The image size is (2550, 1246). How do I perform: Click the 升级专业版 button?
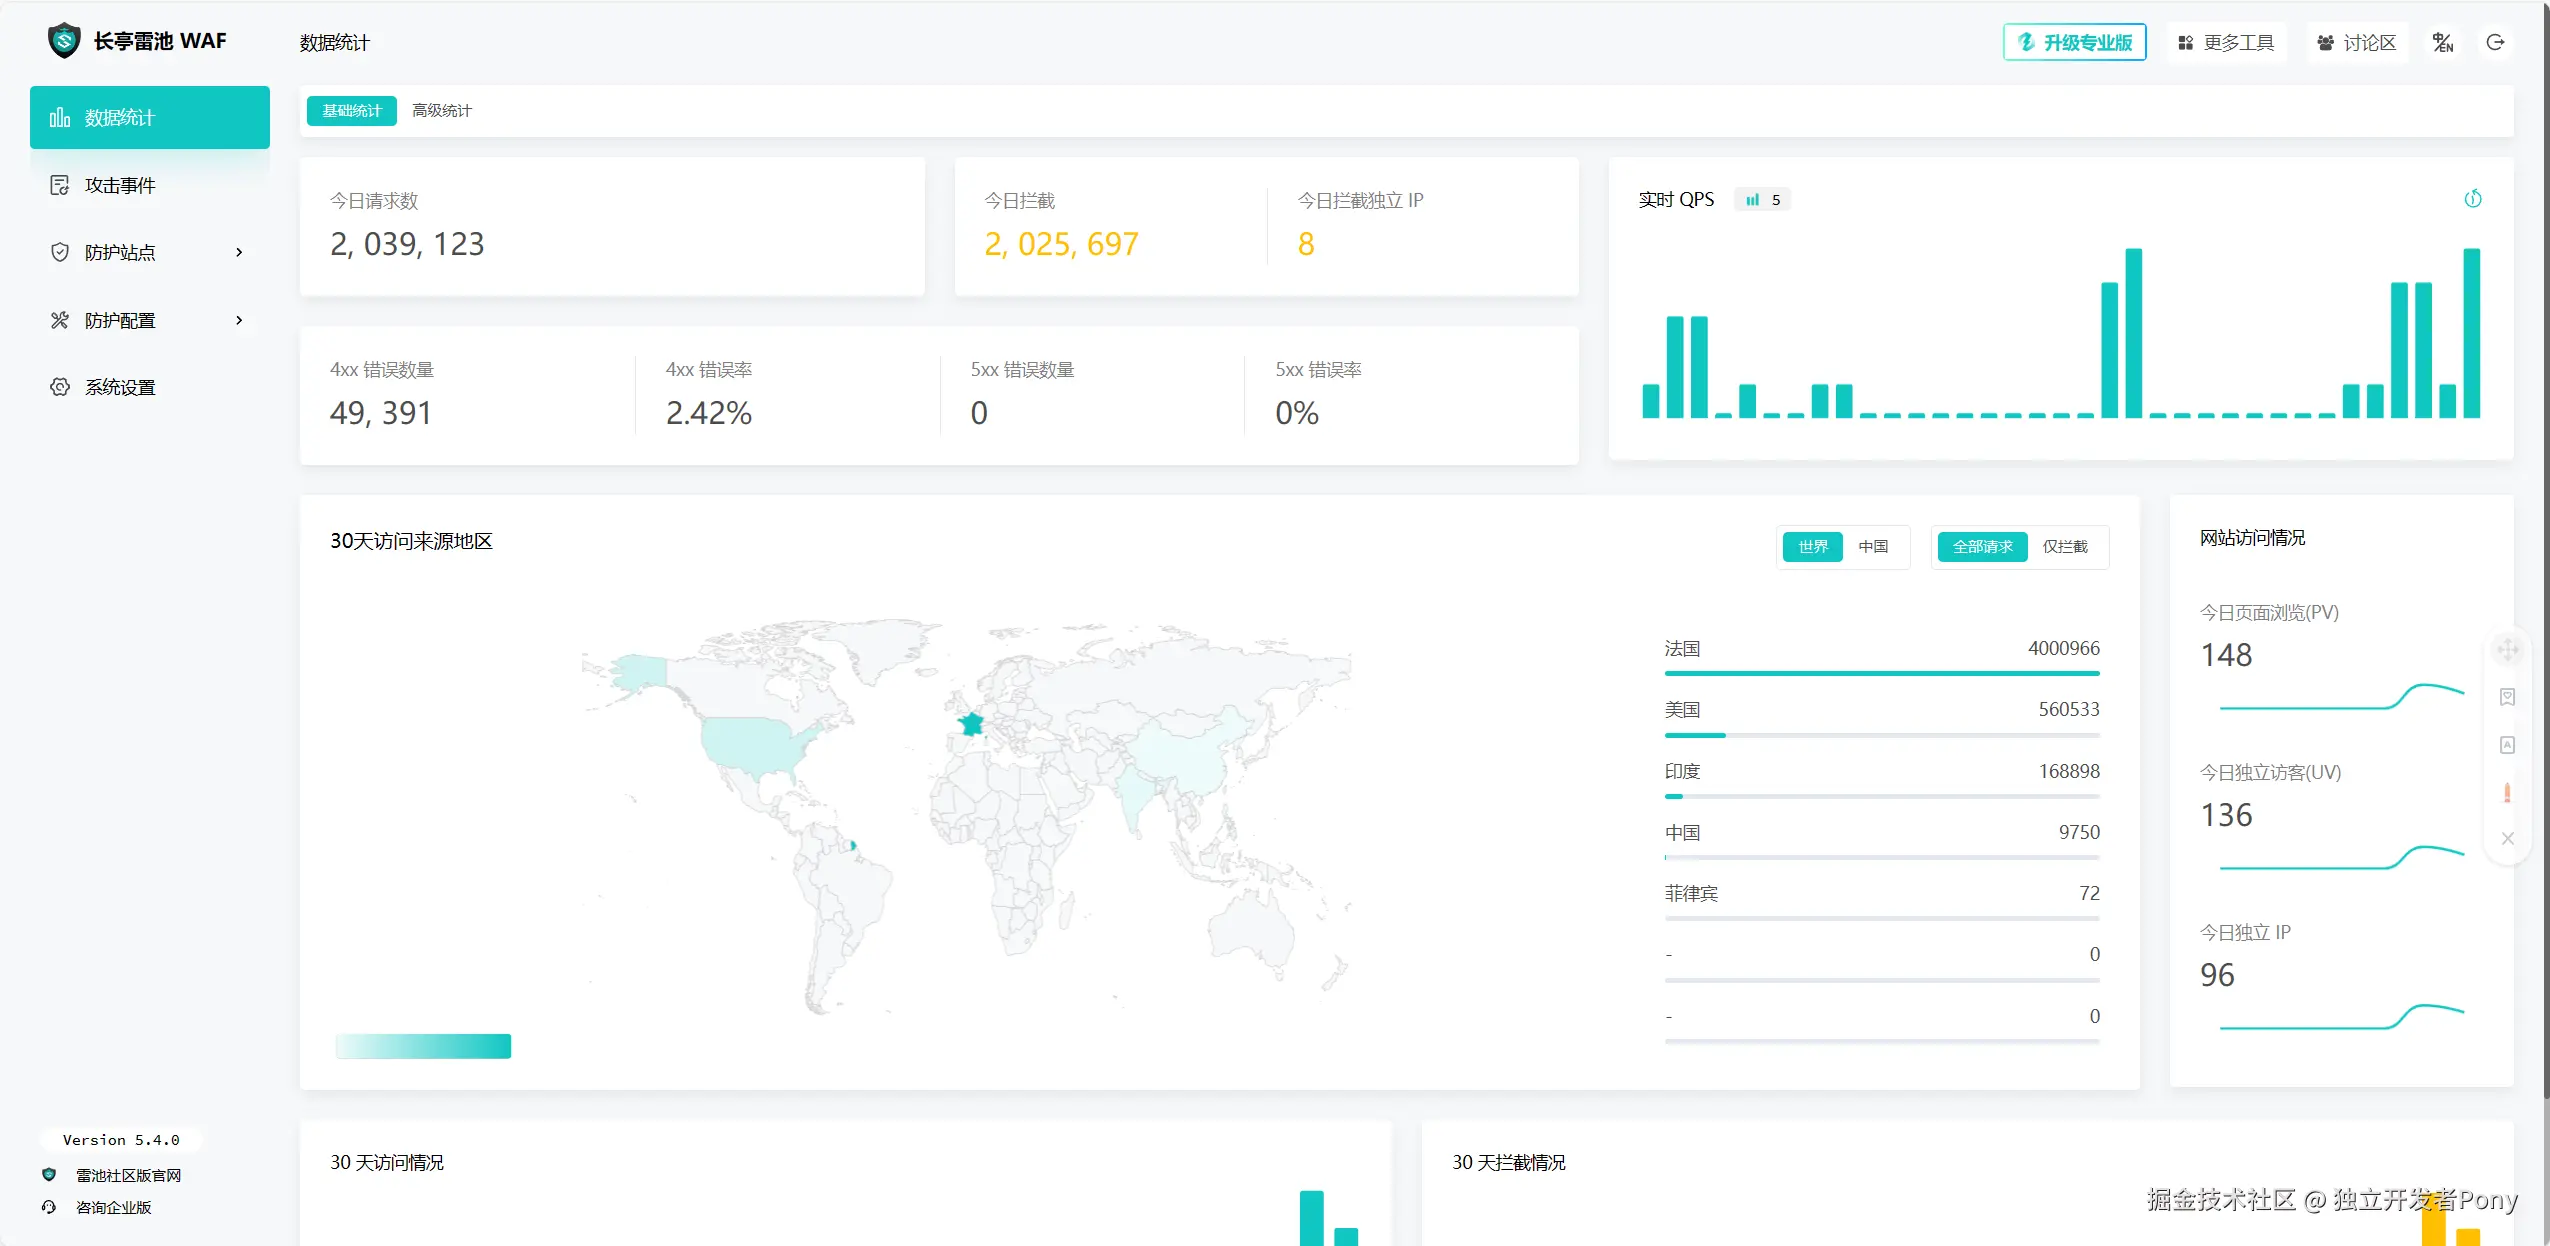coord(2074,42)
